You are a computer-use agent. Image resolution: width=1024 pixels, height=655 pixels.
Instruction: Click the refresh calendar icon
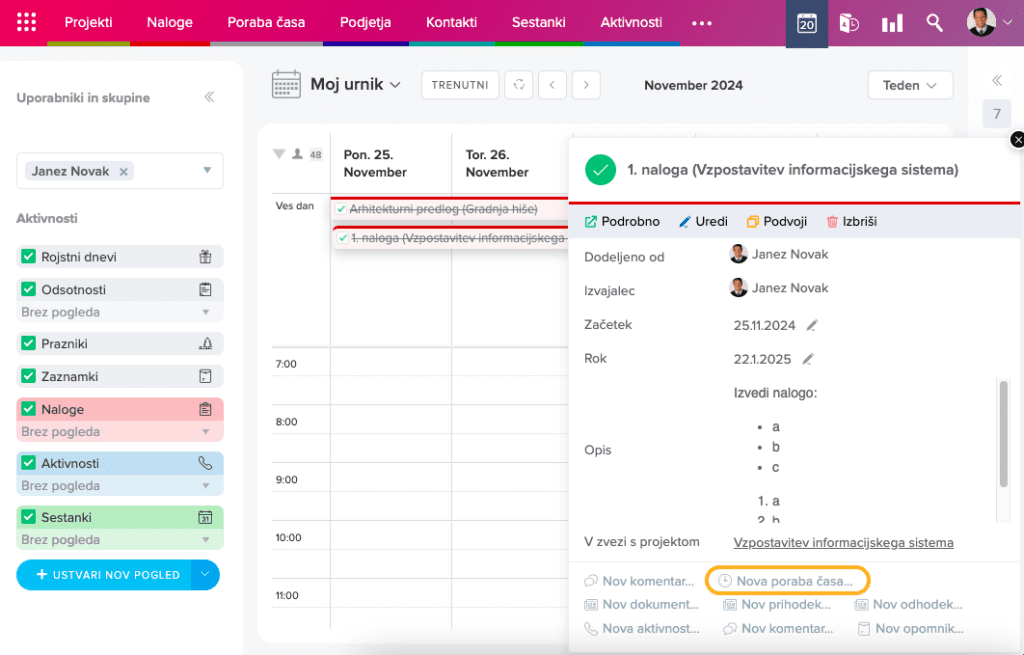click(x=518, y=85)
